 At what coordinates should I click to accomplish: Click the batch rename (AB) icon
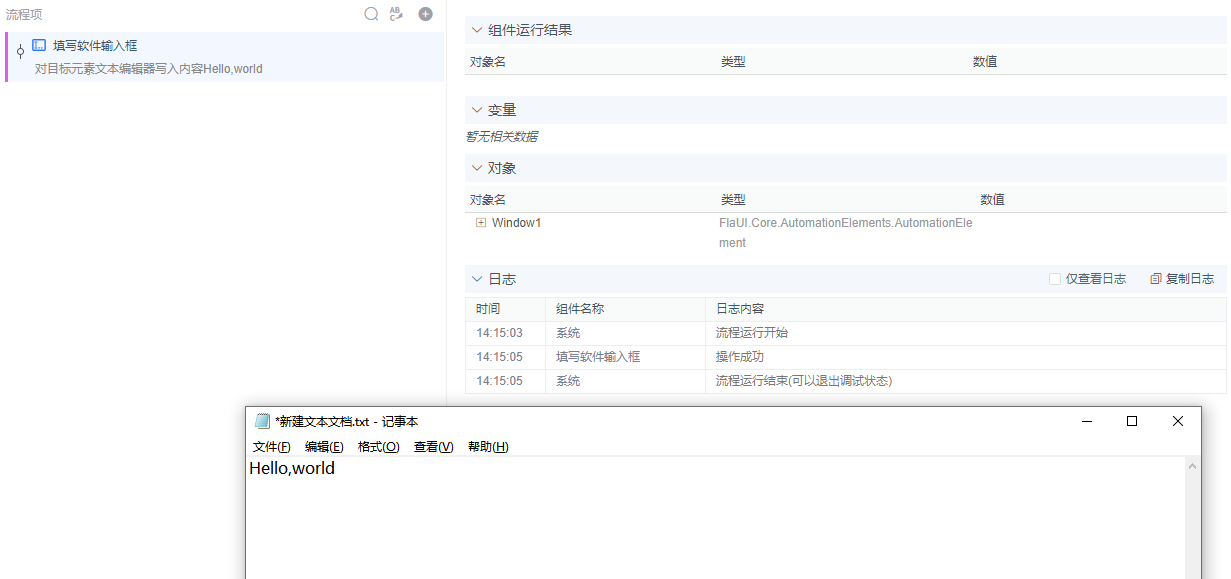click(395, 14)
